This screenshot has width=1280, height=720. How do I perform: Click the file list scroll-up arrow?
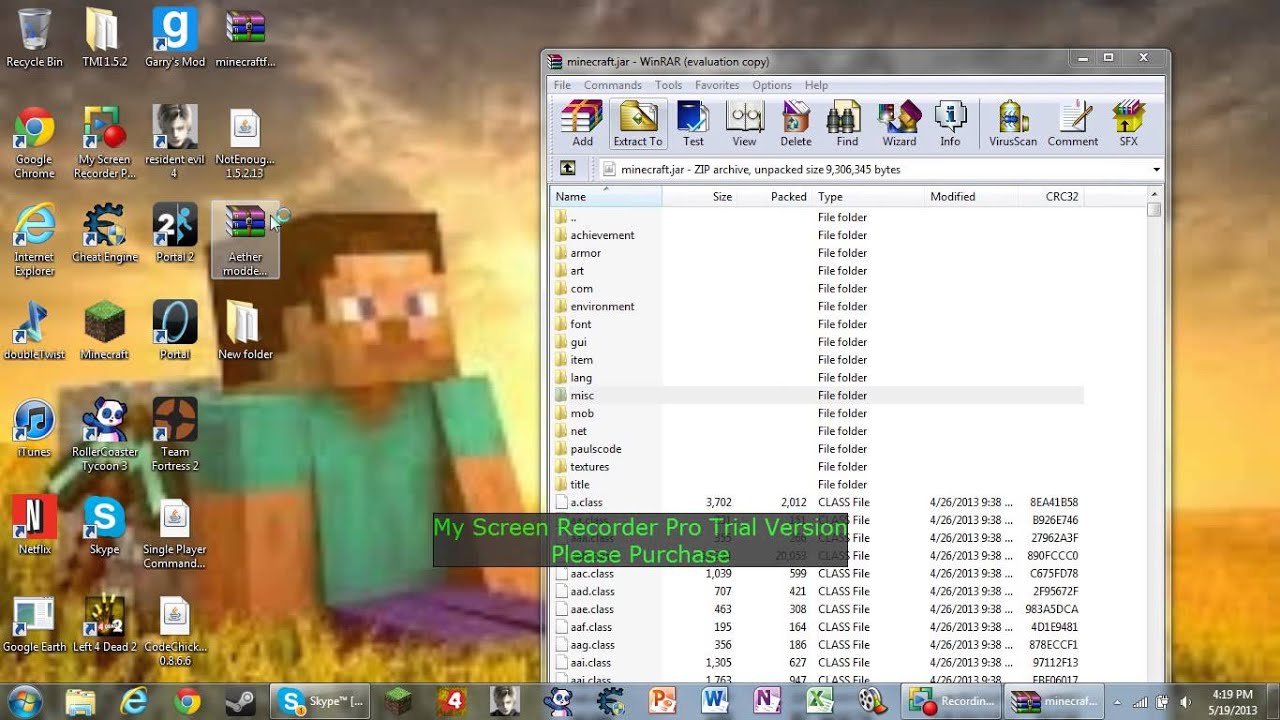1155,194
